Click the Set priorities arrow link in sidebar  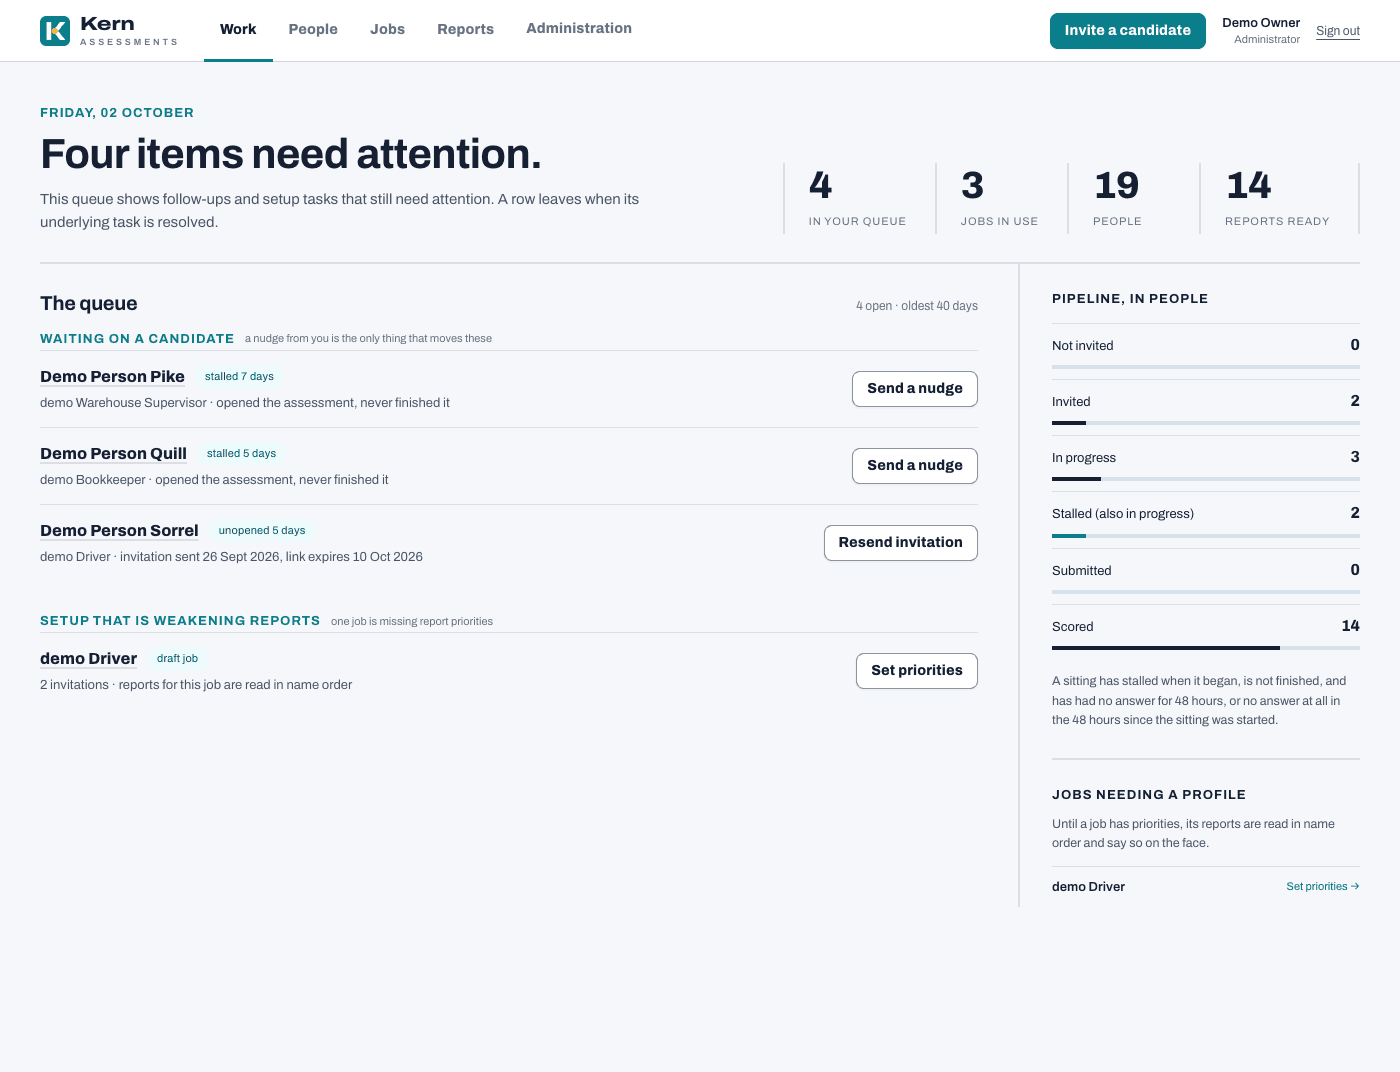pyautogui.click(x=1322, y=887)
